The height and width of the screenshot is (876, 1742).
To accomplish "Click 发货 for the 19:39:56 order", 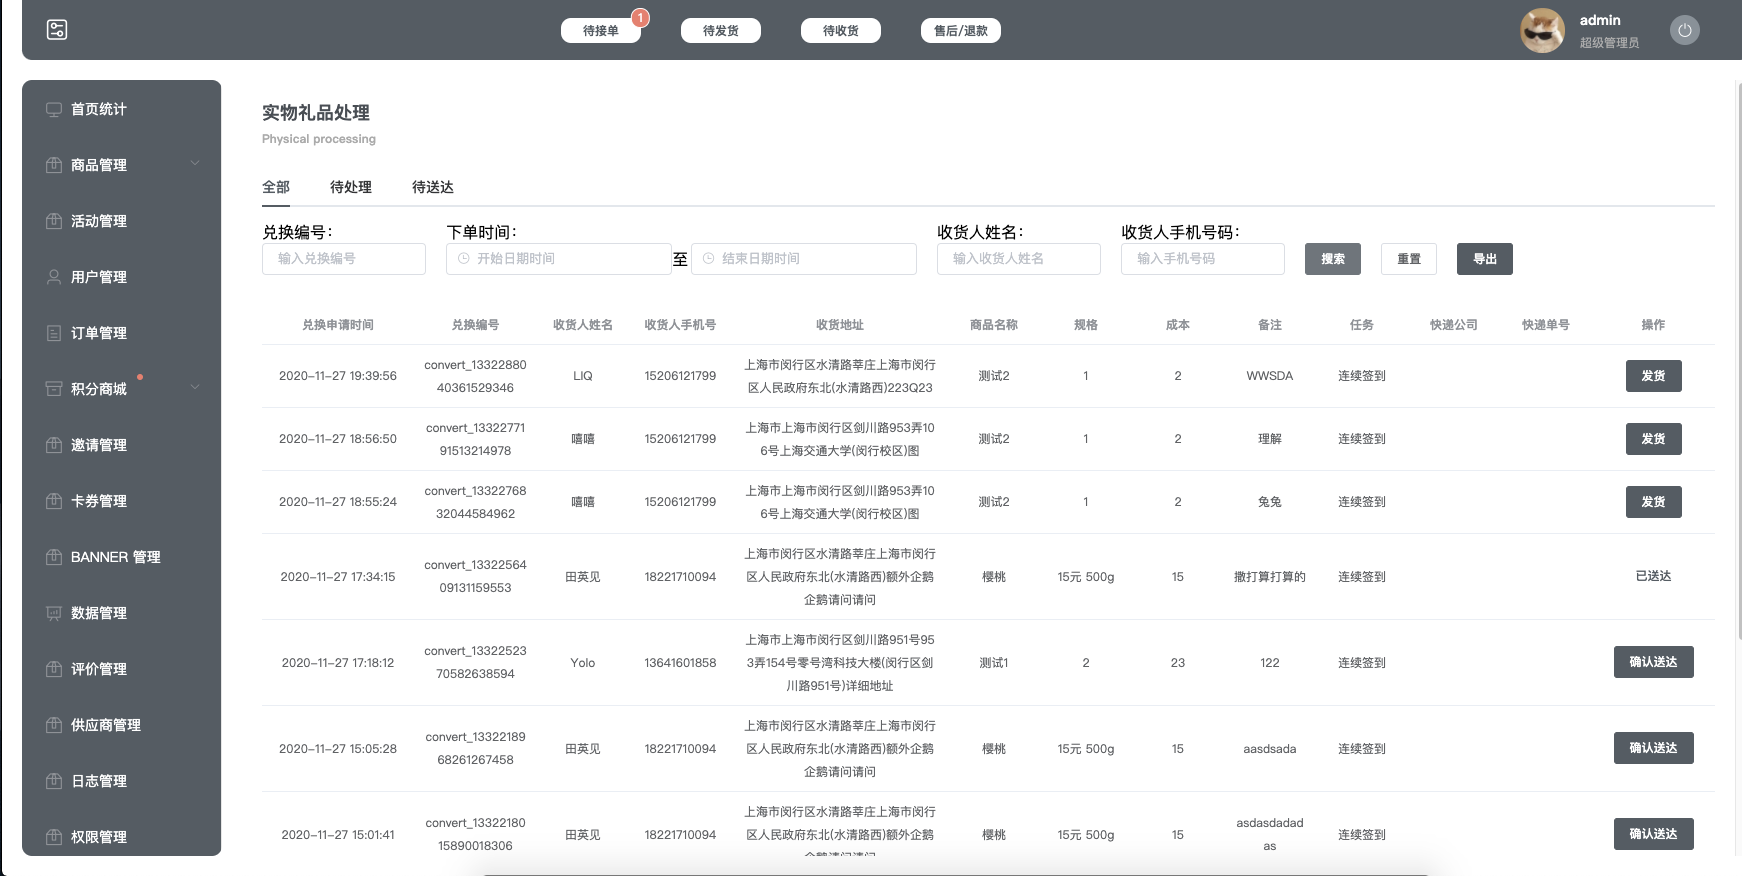I will tap(1653, 376).
